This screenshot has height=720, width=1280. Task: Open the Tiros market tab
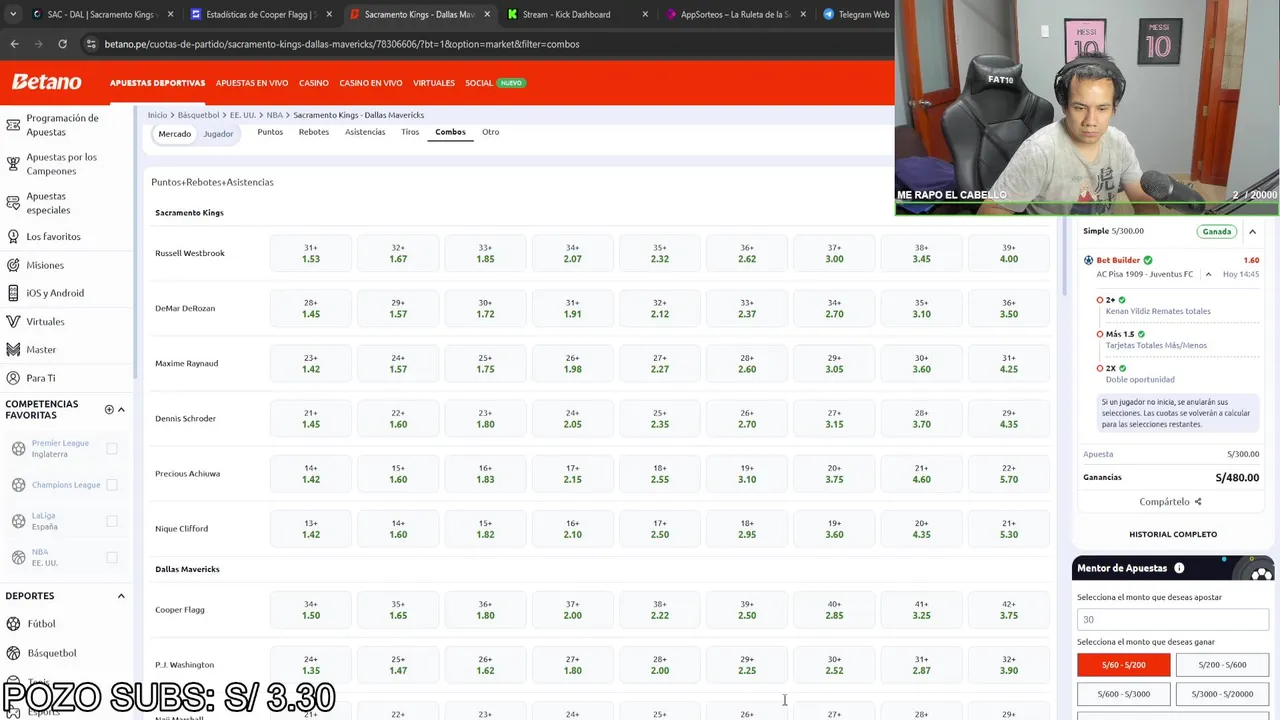click(x=410, y=132)
